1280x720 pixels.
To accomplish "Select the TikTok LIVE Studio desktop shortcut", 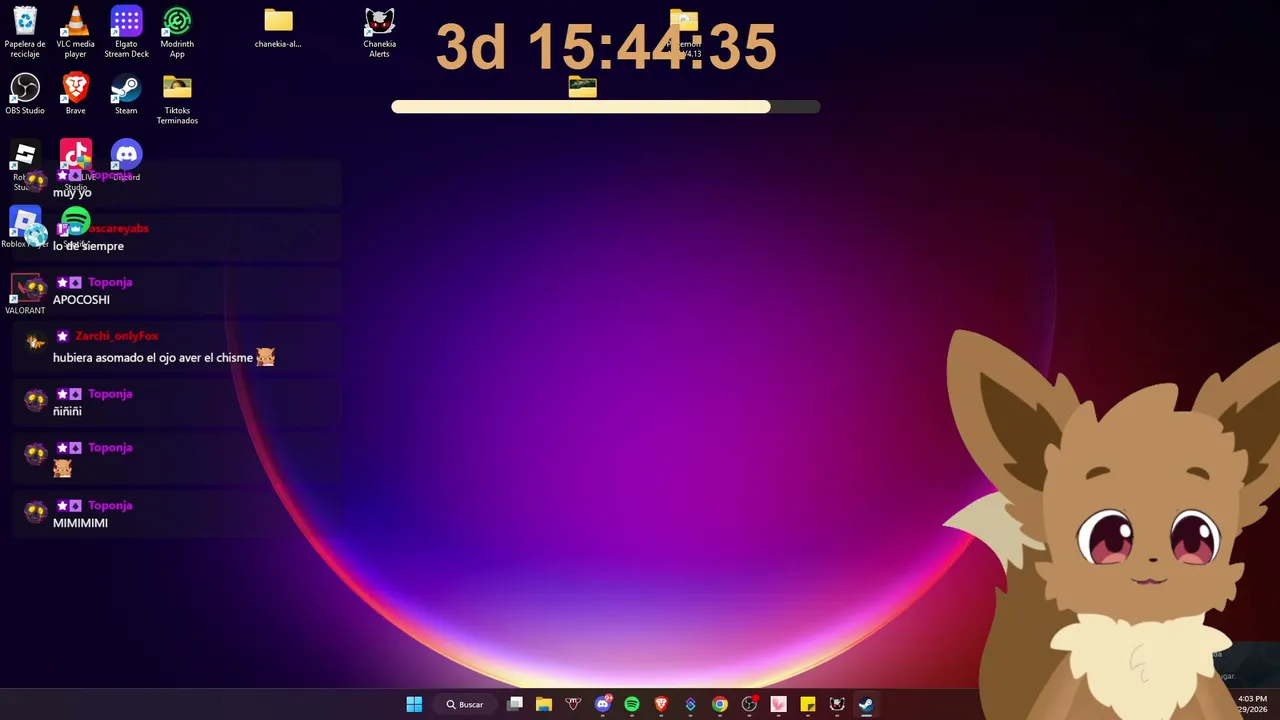I will coord(75,166).
